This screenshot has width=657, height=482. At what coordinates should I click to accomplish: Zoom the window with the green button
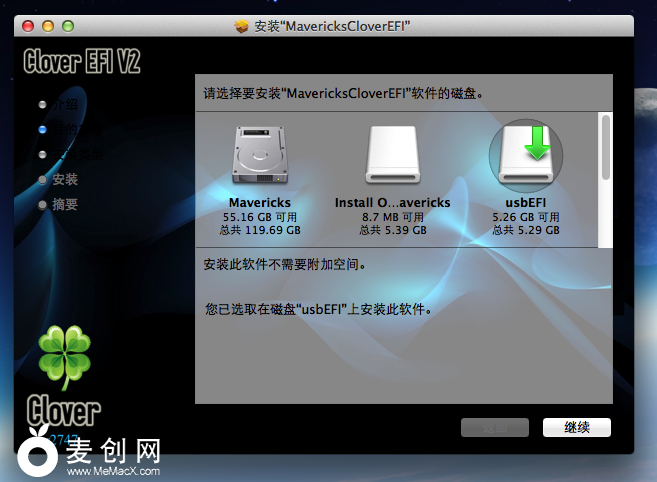pos(68,24)
